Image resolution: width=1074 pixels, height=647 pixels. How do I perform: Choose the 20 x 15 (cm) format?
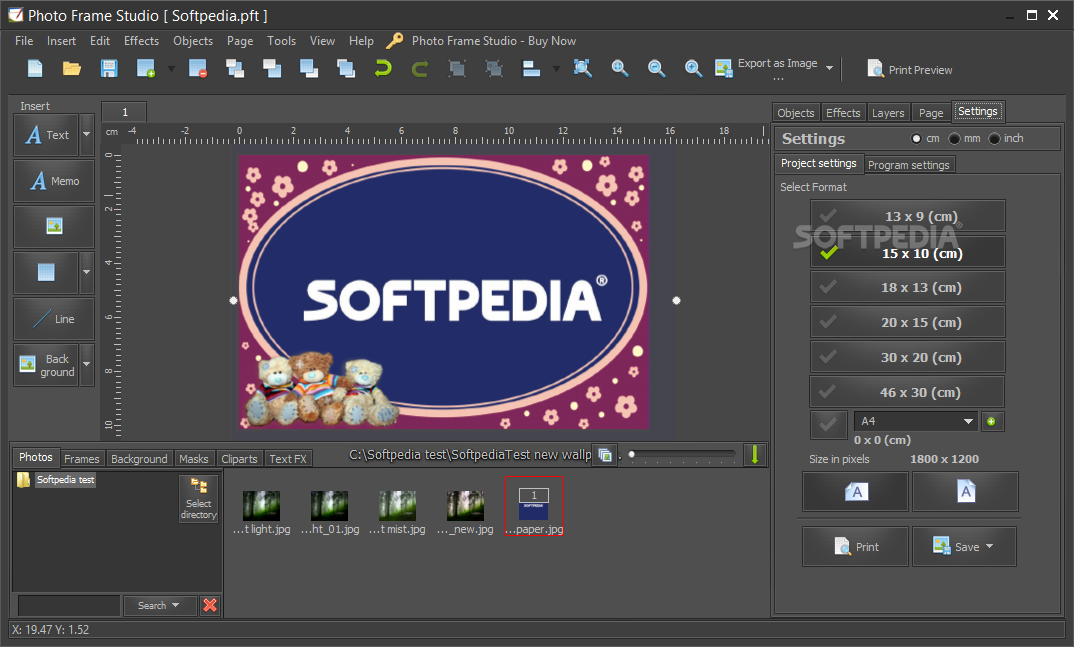click(908, 322)
